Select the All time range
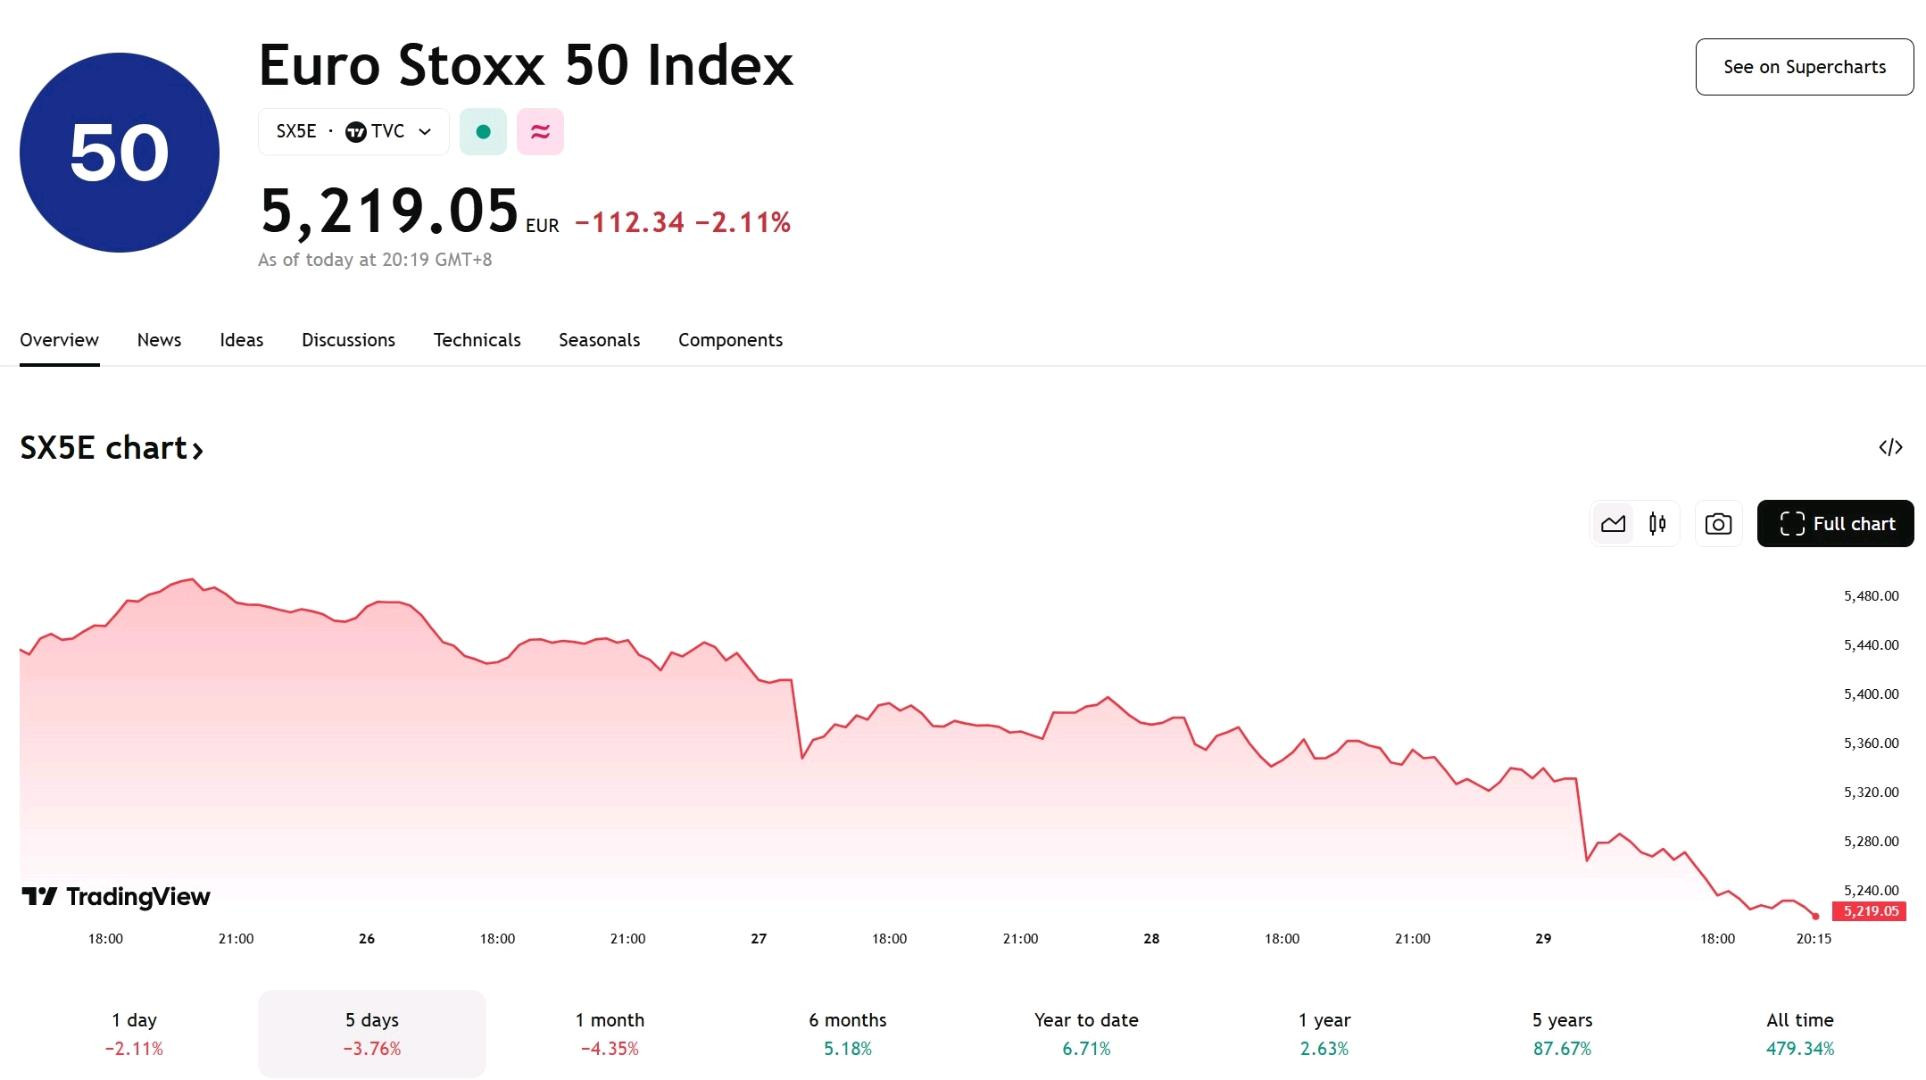Image resolution: width=1926 pixels, height=1080 pixels. (x=1800, y=1034)
